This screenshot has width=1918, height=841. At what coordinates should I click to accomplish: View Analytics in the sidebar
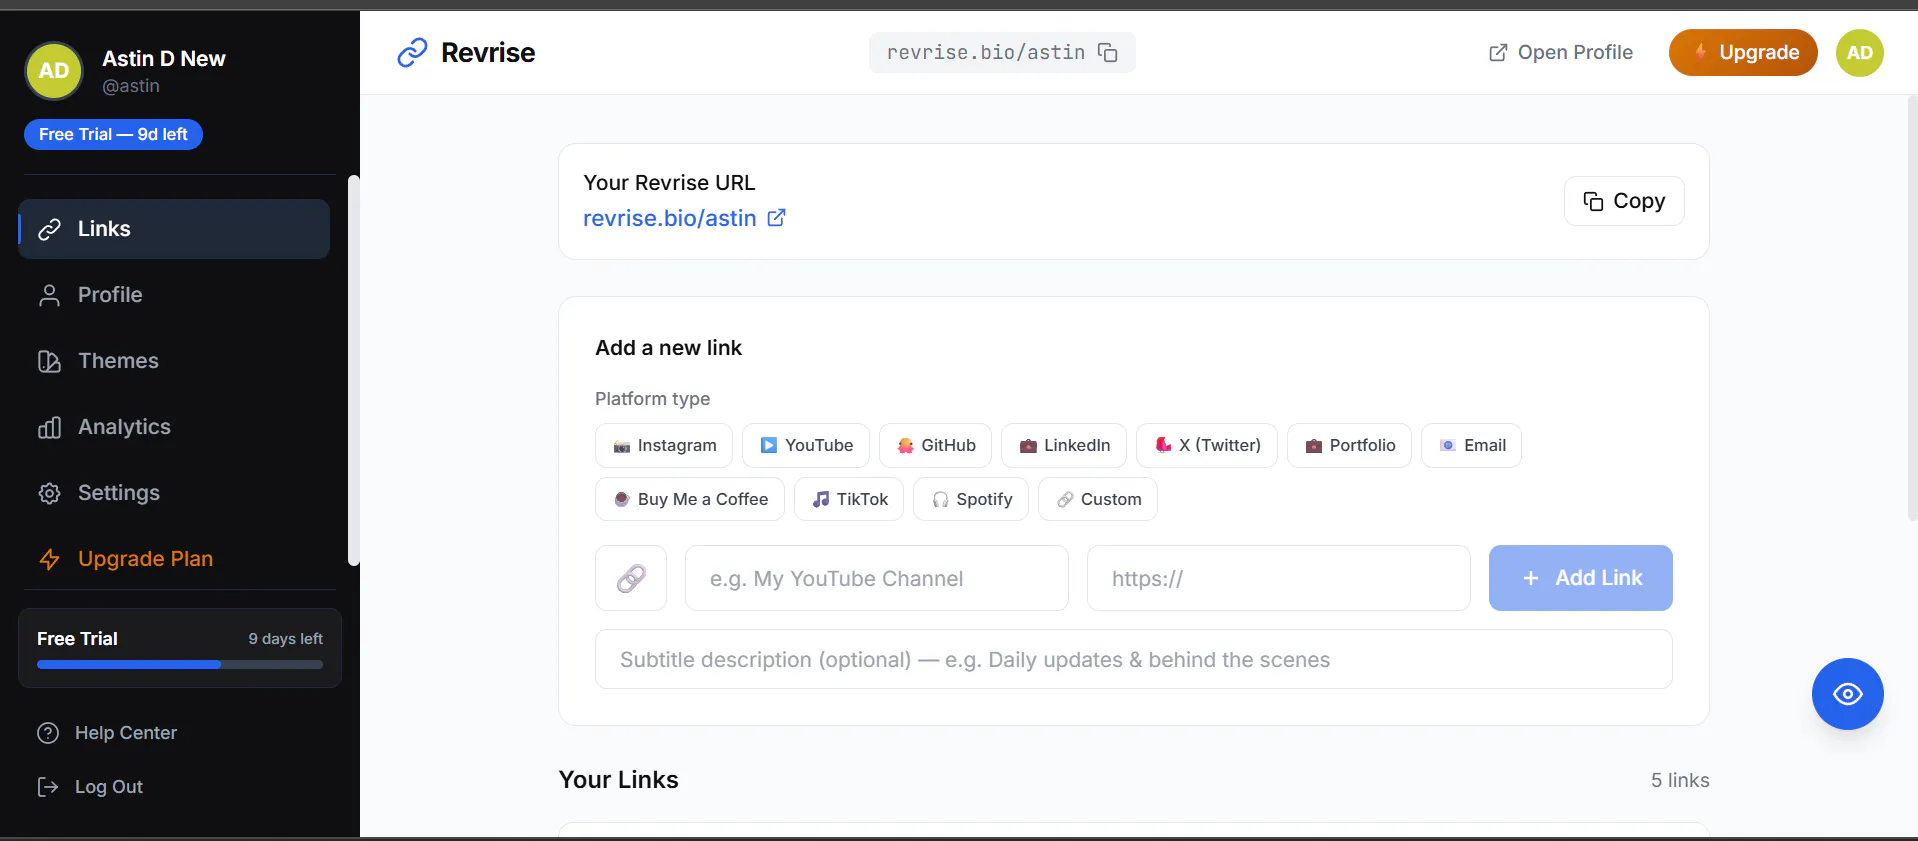click(174, 427)
